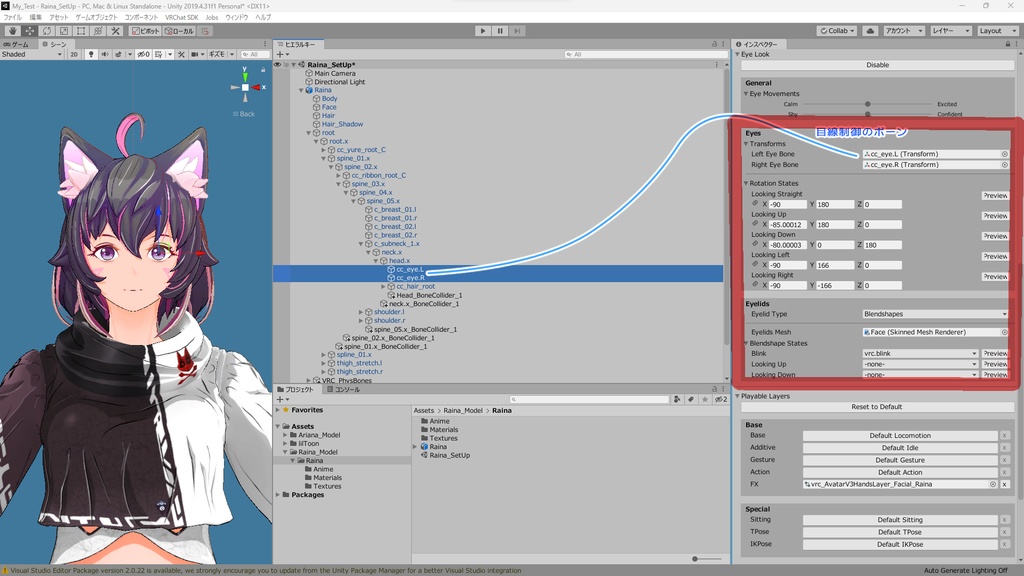Toggle the scene grid visibility icon
Image resolution: width=1024 pixels, height=576 pixels.
tap(159, 54)
